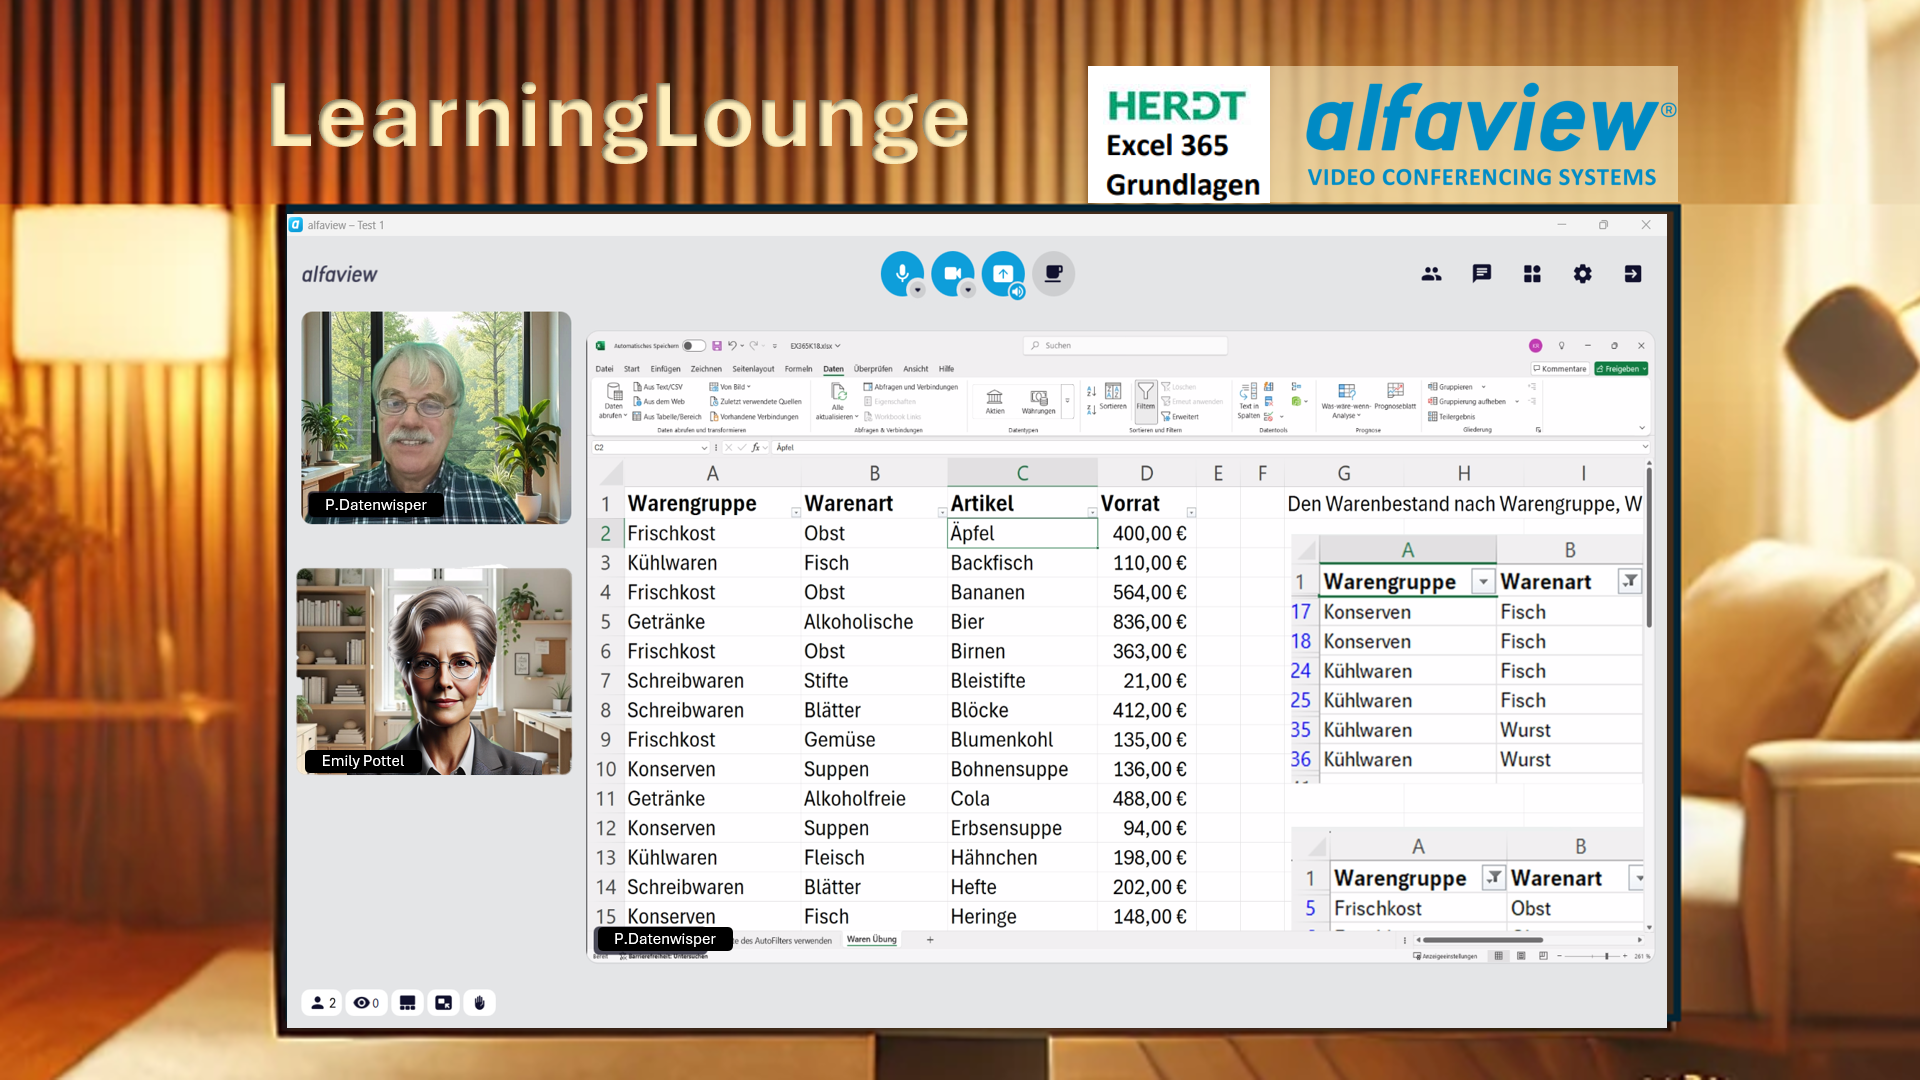Screen dimensions: 1920x1080
Task: Click the coffee break status icon
Action: point(1053,273)
